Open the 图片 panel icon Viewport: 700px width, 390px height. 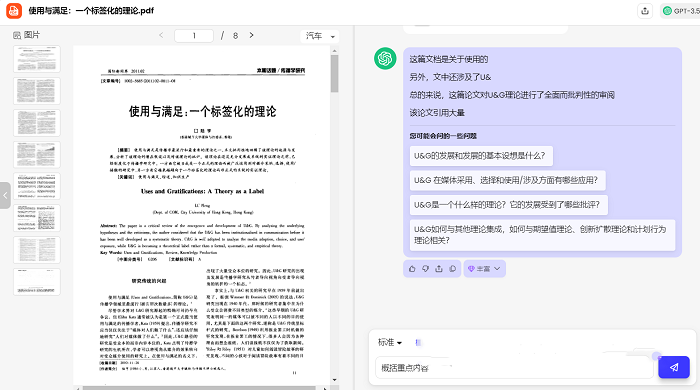(17, 35)
